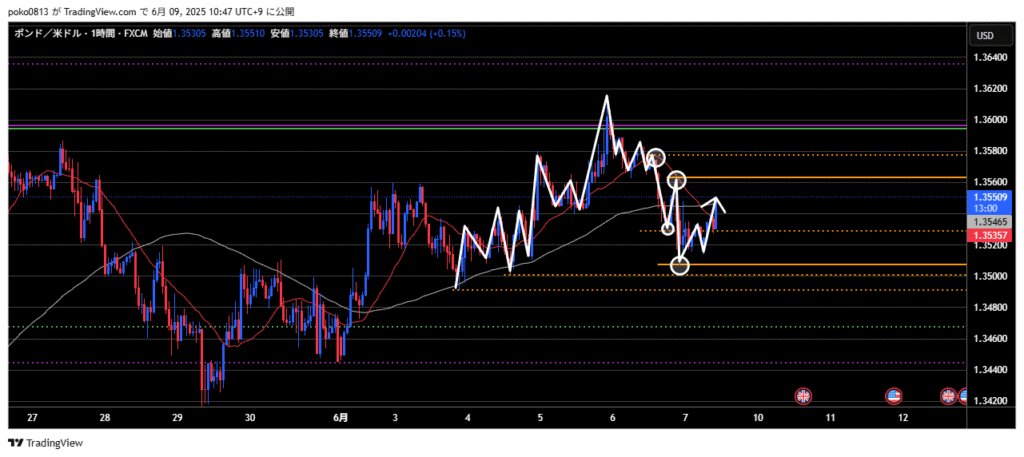Click the first UK flag event icon
1024x457 pixels.
click(802, 396)
